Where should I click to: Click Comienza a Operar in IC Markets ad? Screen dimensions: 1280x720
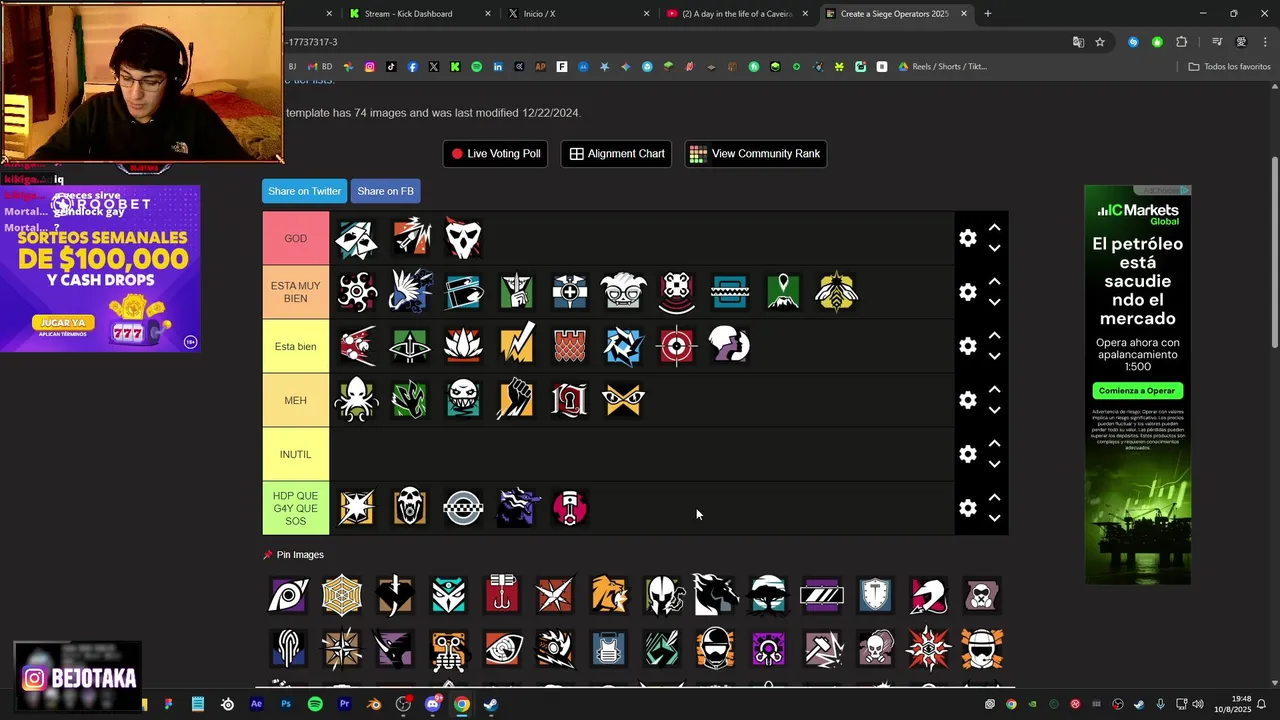click(x=1137, y=391)
